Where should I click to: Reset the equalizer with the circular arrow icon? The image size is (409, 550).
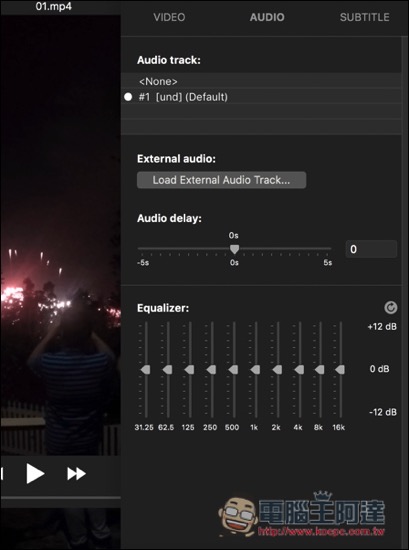tap(390, 308)
